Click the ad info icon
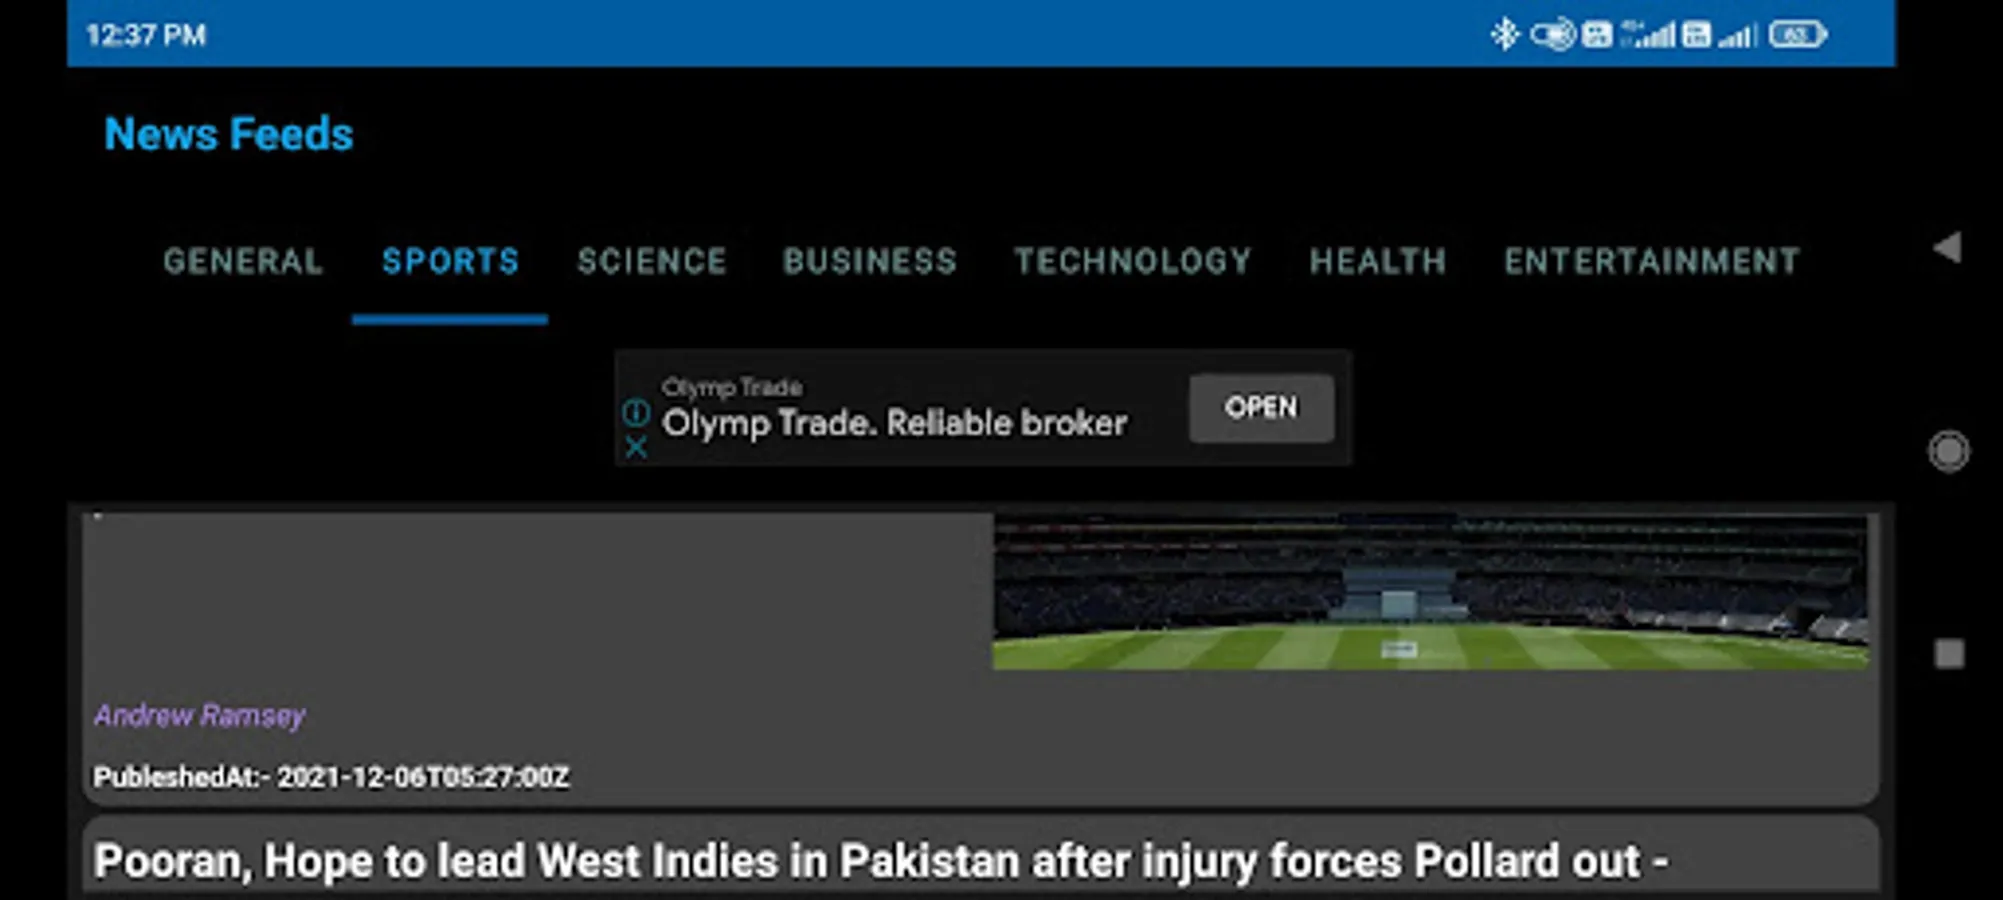 [x=636, y=412]
